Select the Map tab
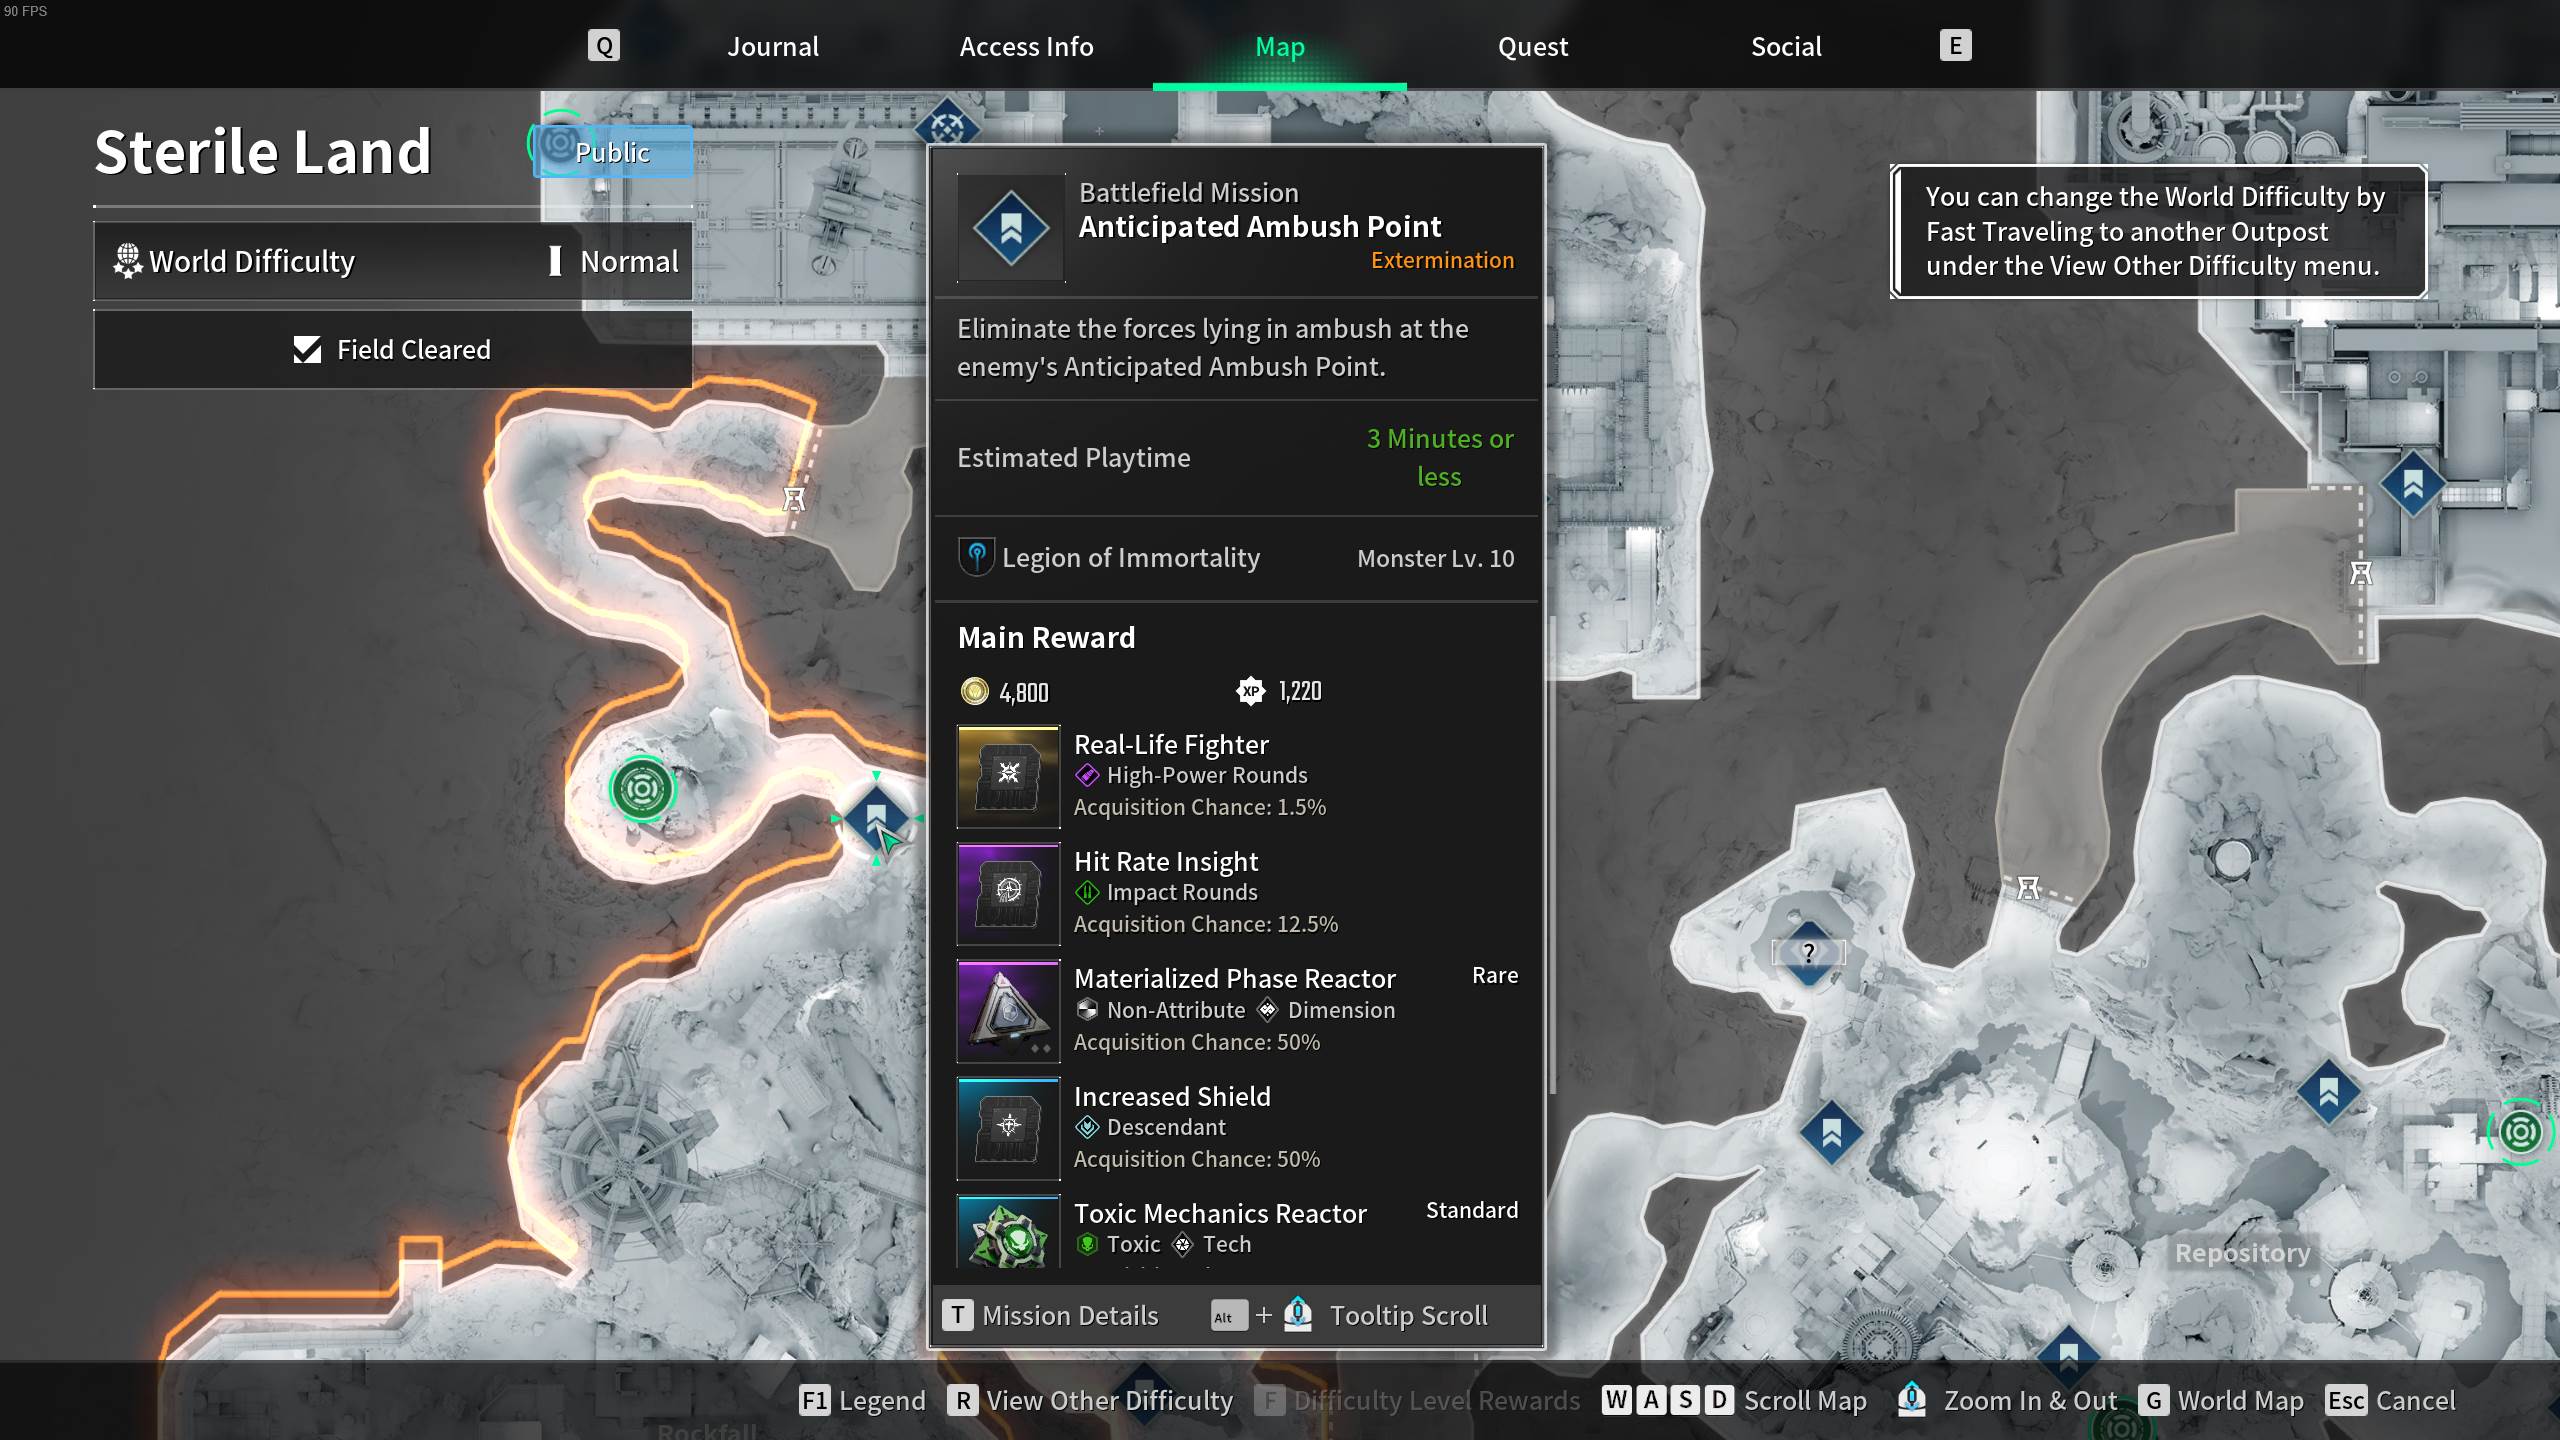This screenshot has width=2560, height=1440. click(1279, 46)
